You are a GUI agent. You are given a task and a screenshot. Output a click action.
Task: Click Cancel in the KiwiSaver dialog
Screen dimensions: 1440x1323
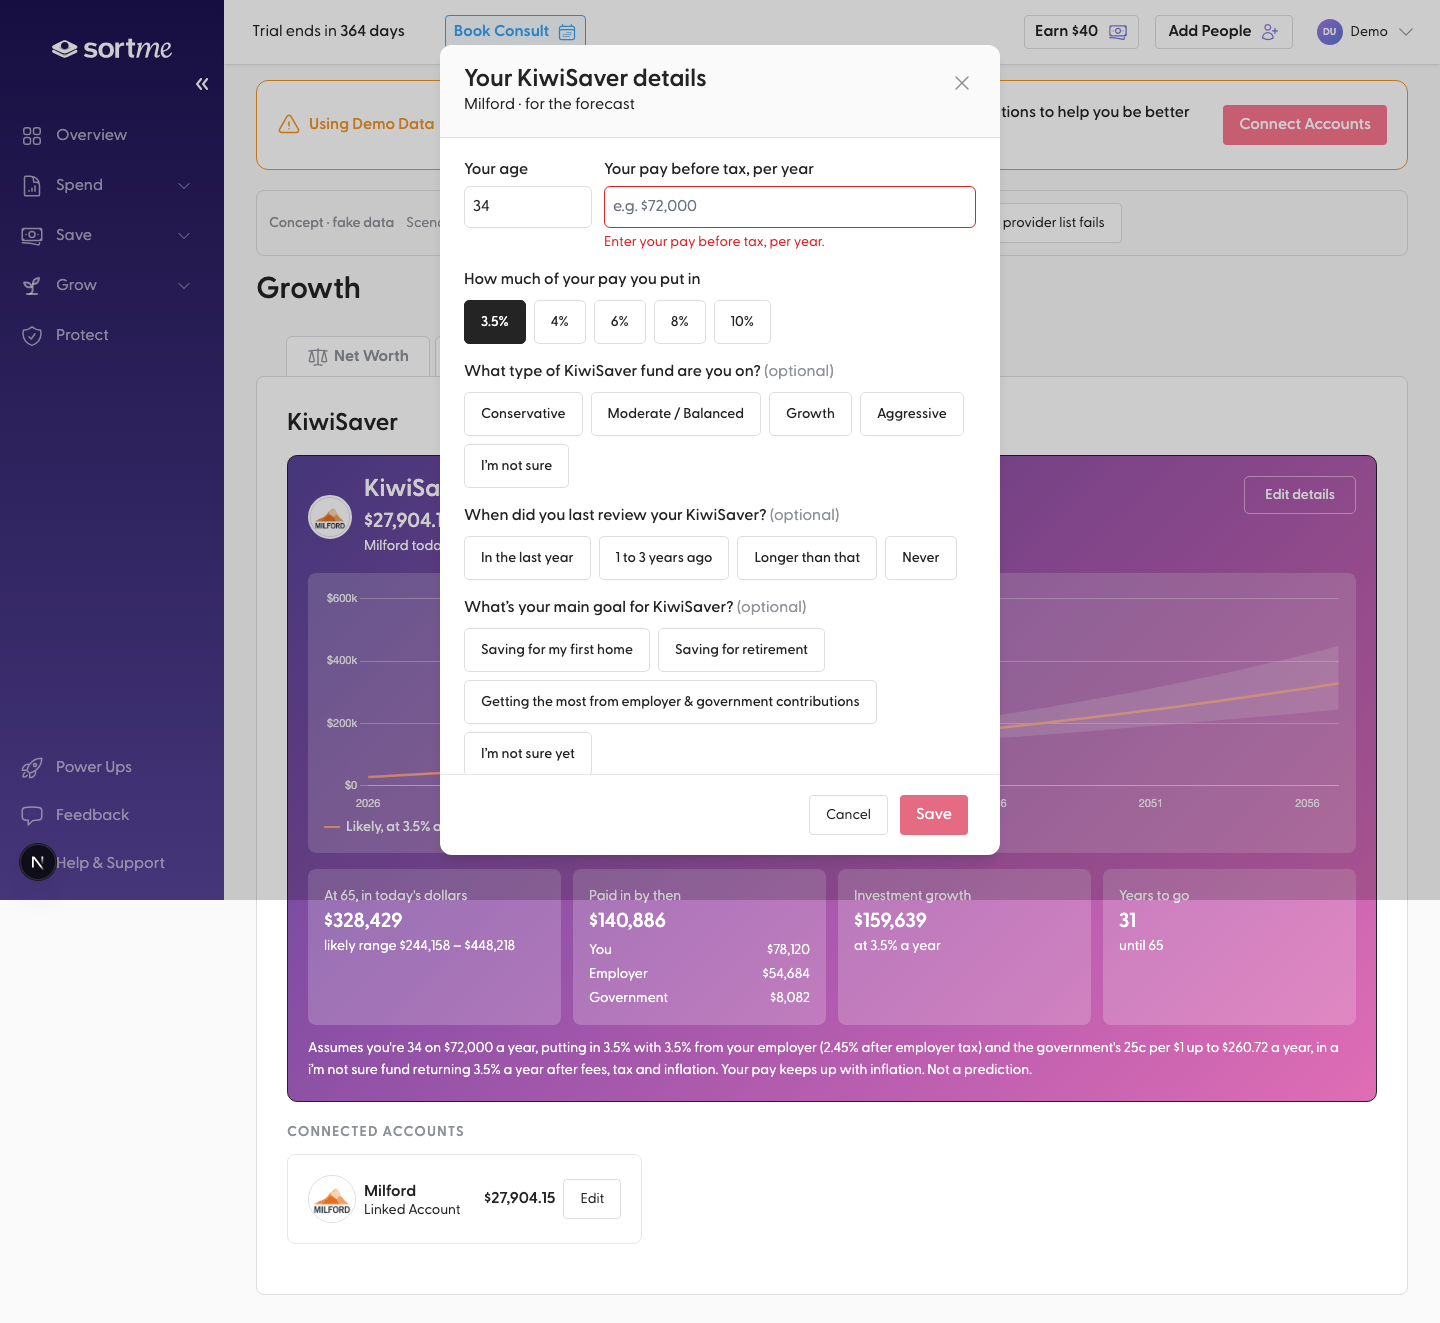pos(848,815)
